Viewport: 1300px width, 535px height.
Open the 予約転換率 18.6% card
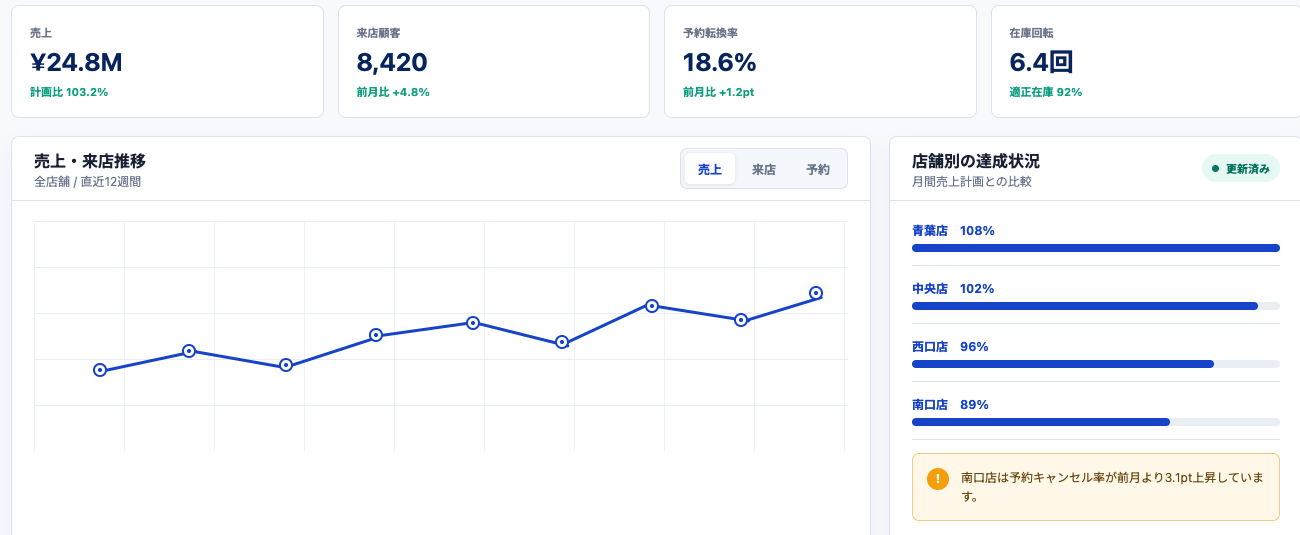(x=820, y=62)
